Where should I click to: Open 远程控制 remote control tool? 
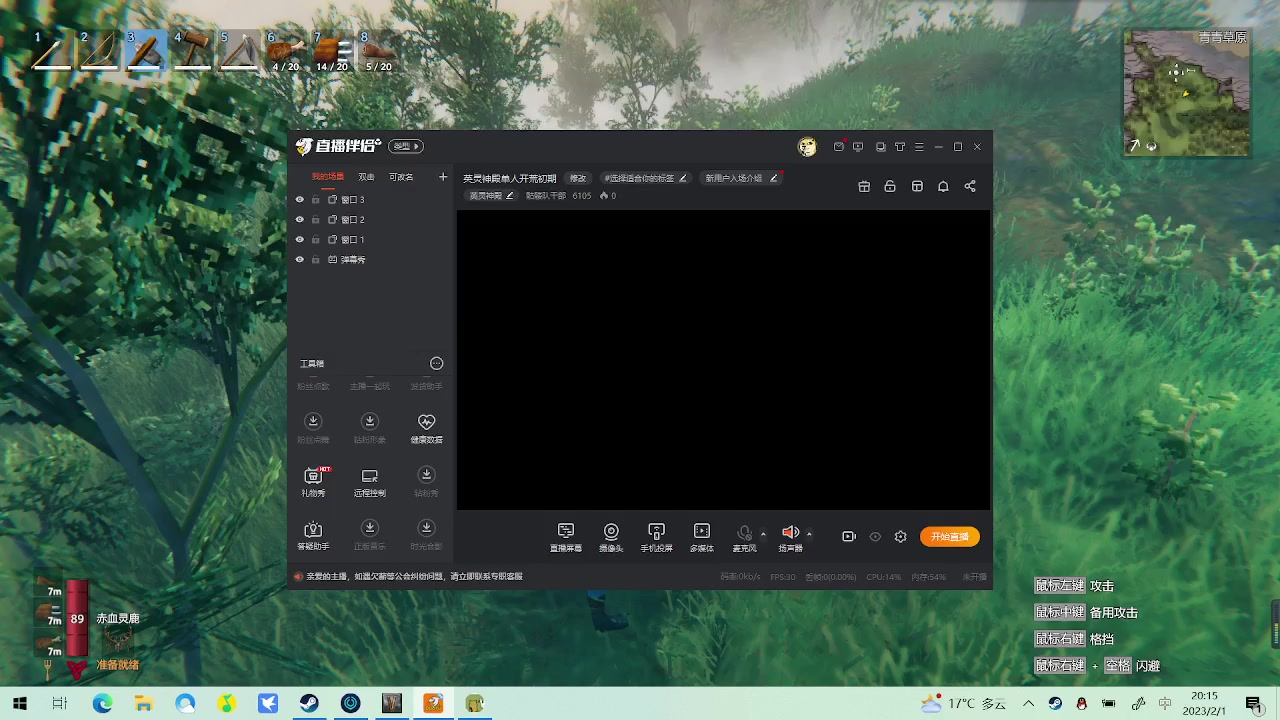[x=370, y=482]
